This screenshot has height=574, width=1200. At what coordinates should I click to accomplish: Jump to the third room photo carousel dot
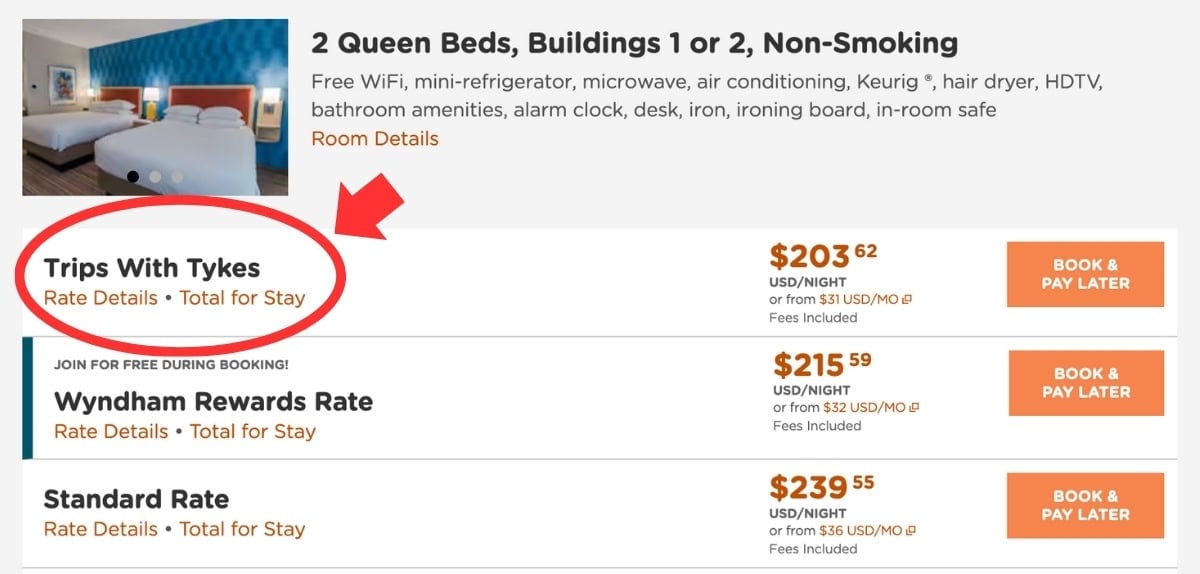click(177, 177)
